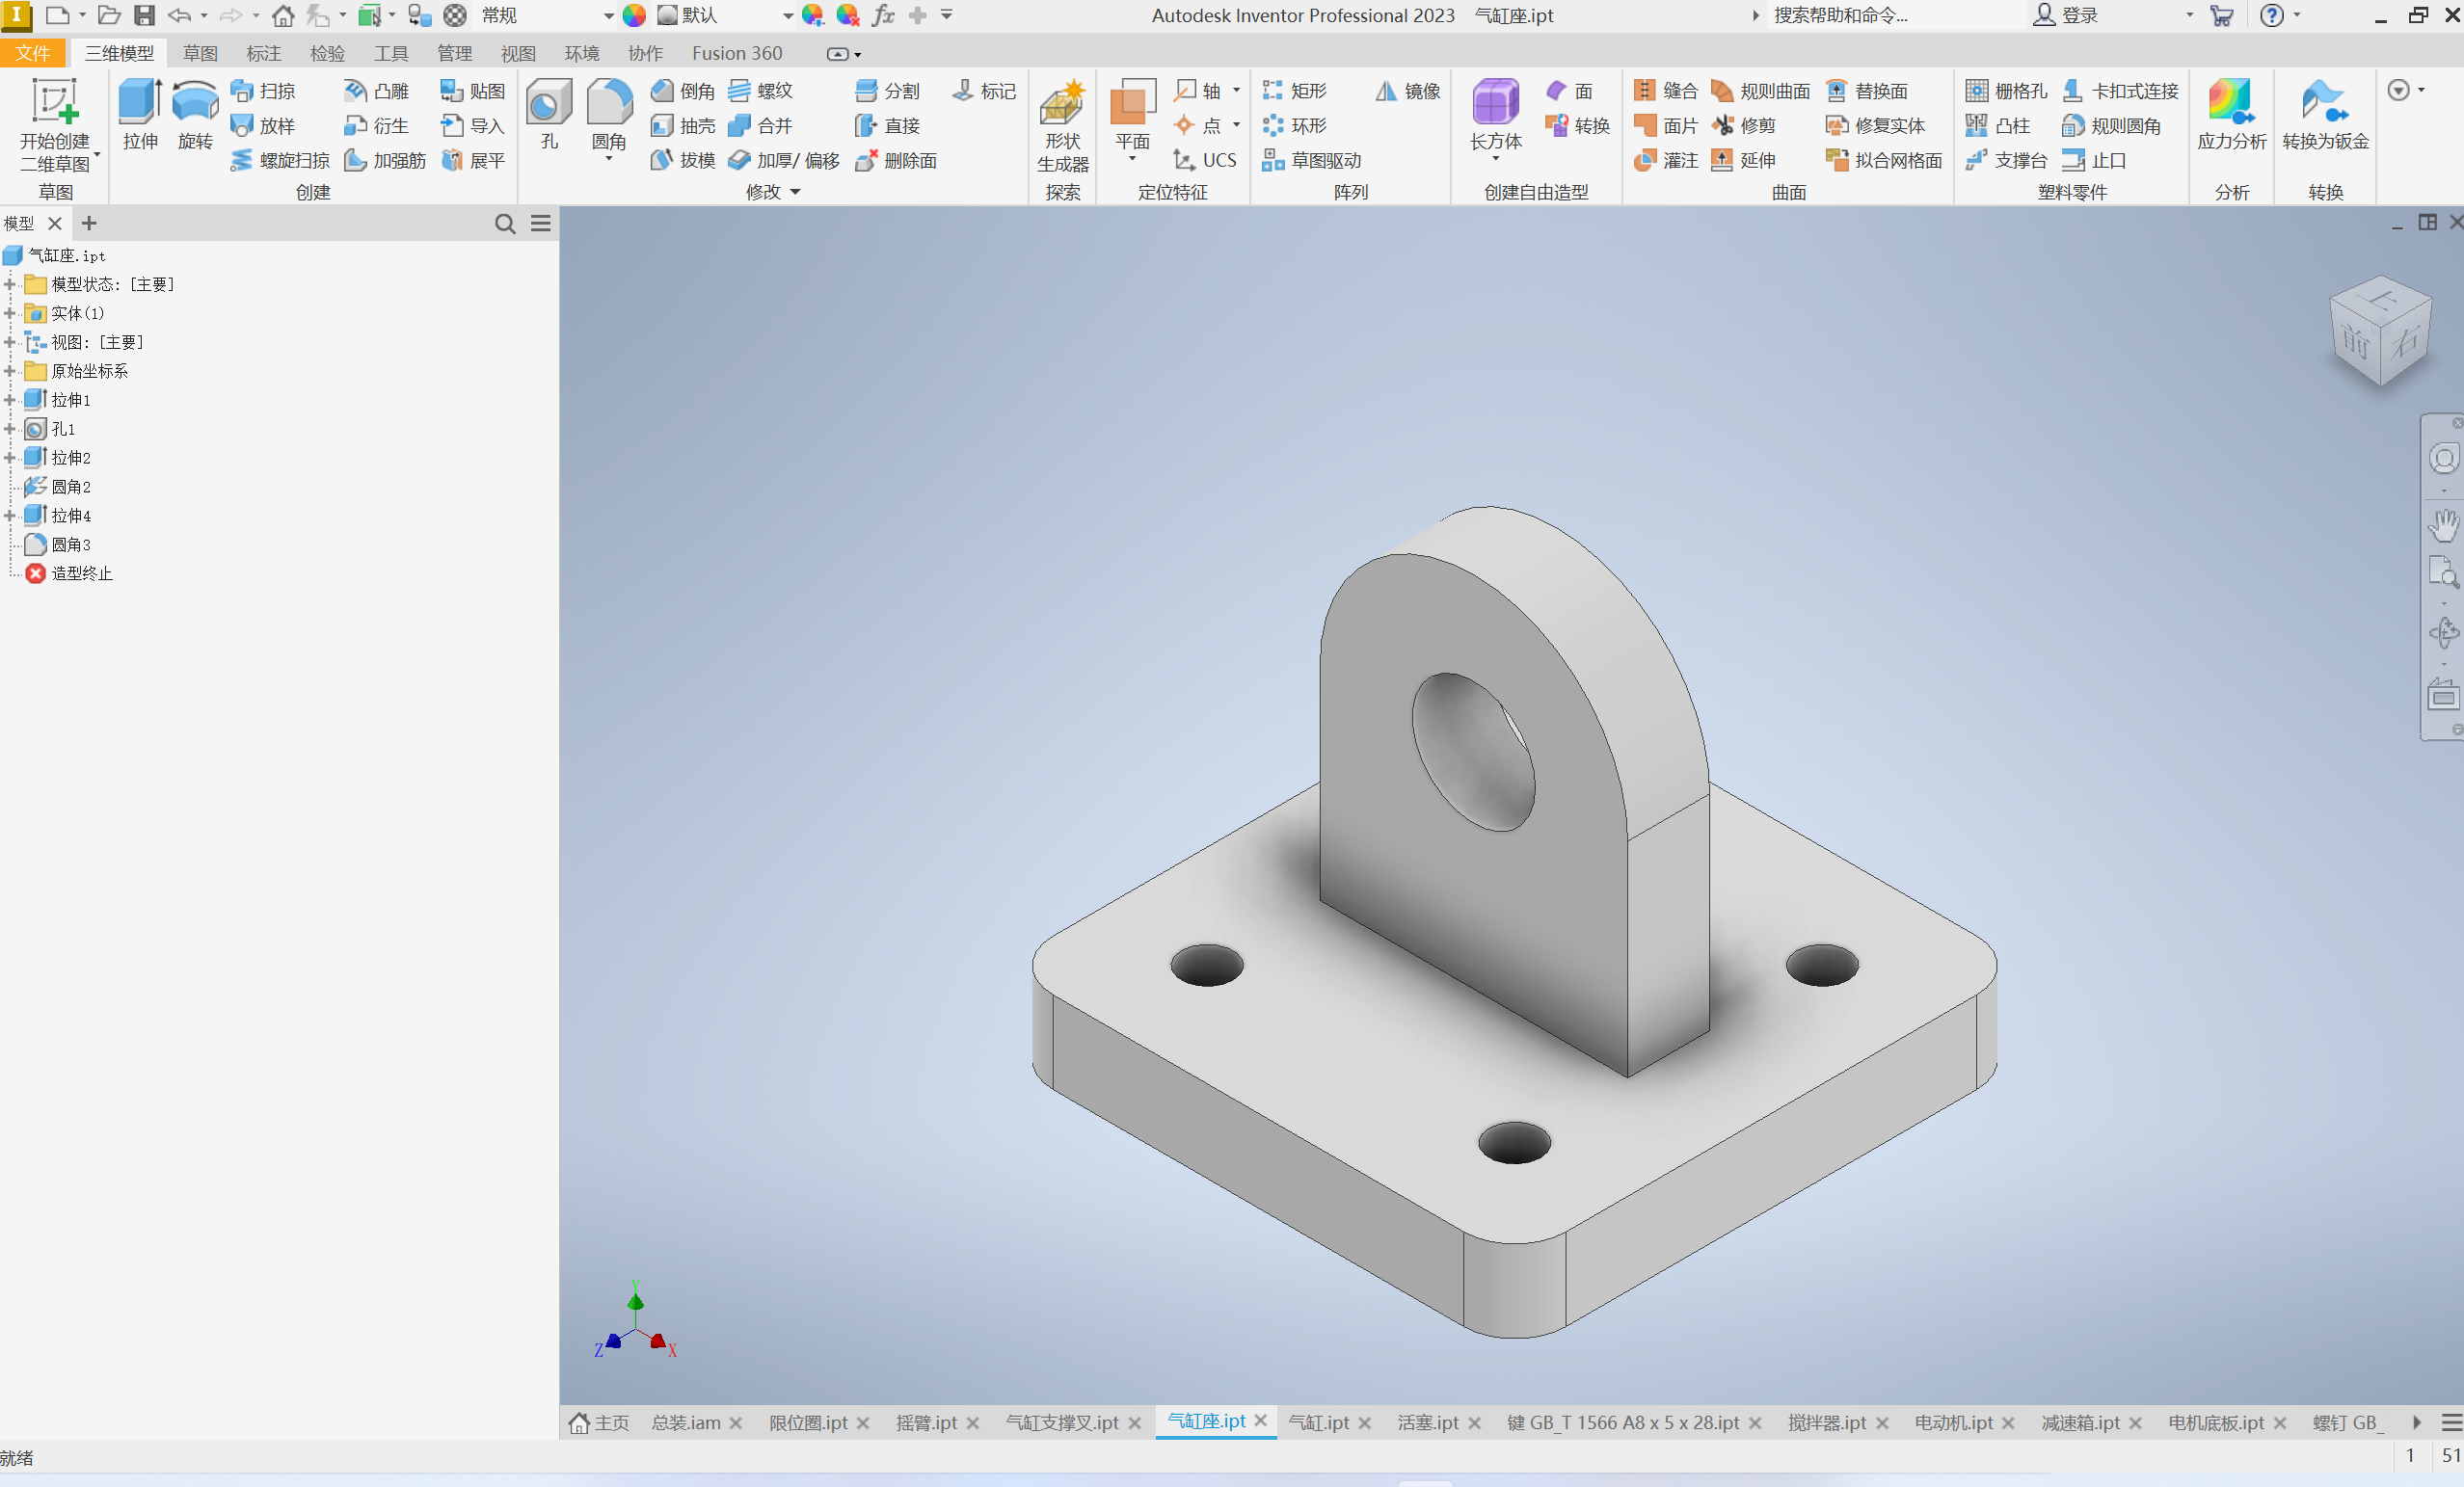Open the Fusion 360 ribbon tab
2464x1487 pixels.
[737, 53]
